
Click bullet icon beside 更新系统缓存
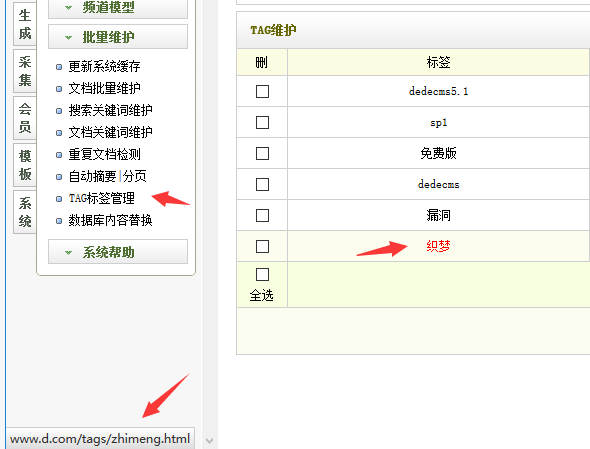pos(59,67)
